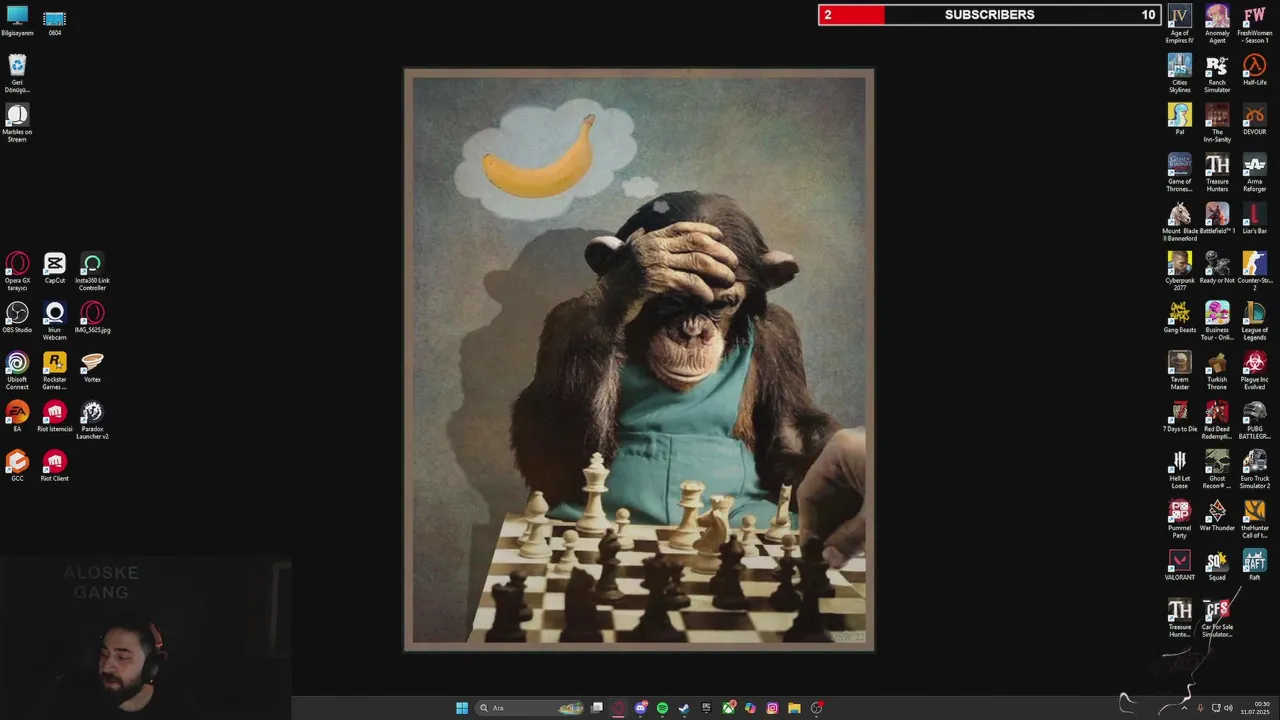Select Car For Sale Simulator icon
This screenshot has height=720, width=1280.
(1217, 618)
